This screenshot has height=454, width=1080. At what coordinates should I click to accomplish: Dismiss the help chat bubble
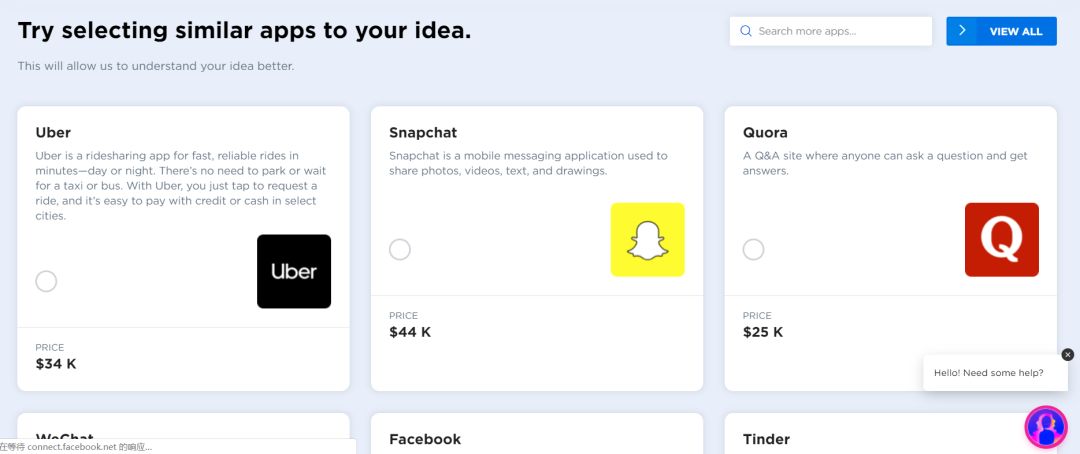1067,355
